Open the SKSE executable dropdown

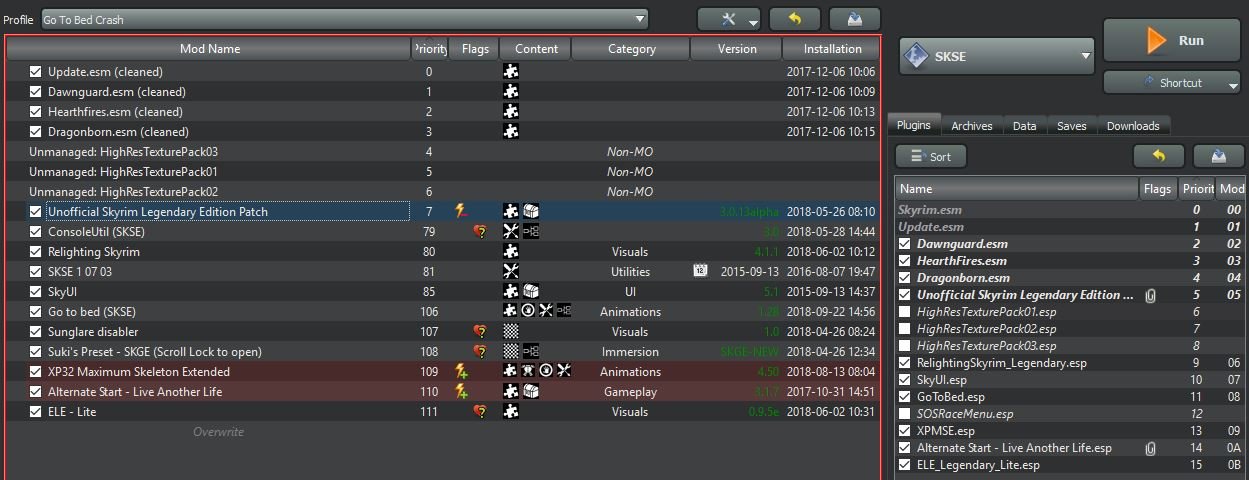coord(997,56)
